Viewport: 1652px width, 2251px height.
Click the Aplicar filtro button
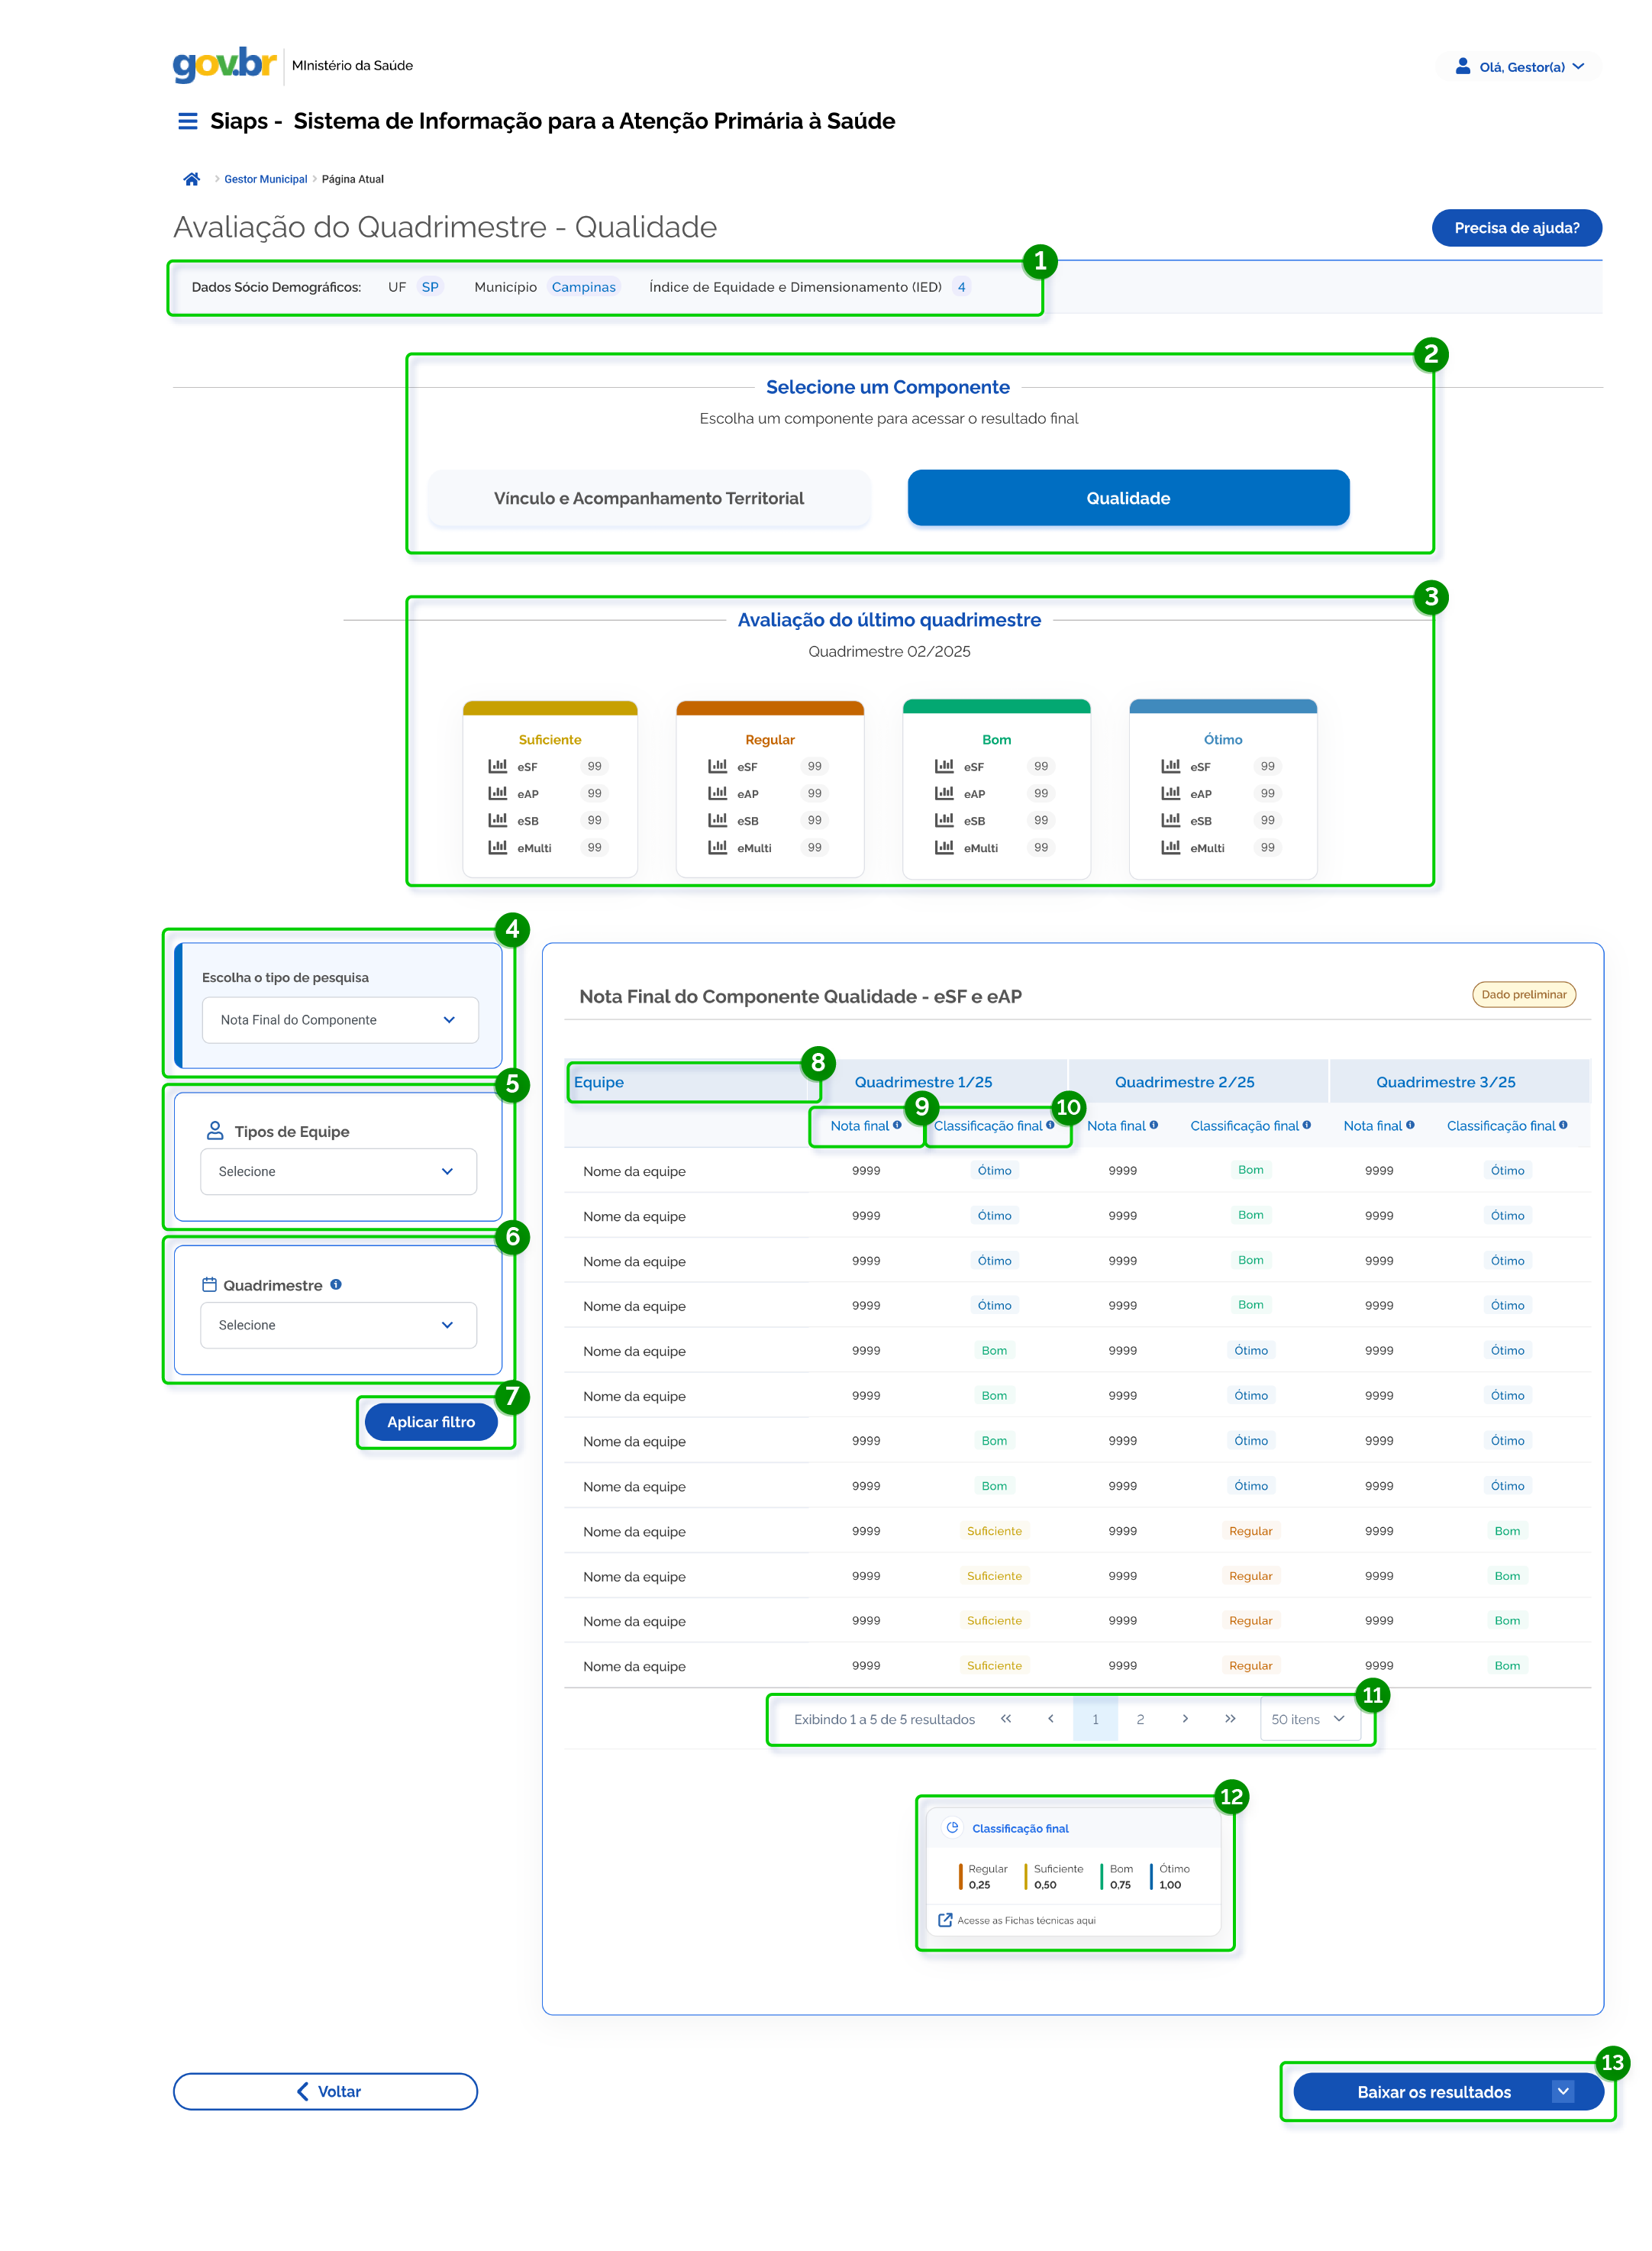coord(431,1422)
